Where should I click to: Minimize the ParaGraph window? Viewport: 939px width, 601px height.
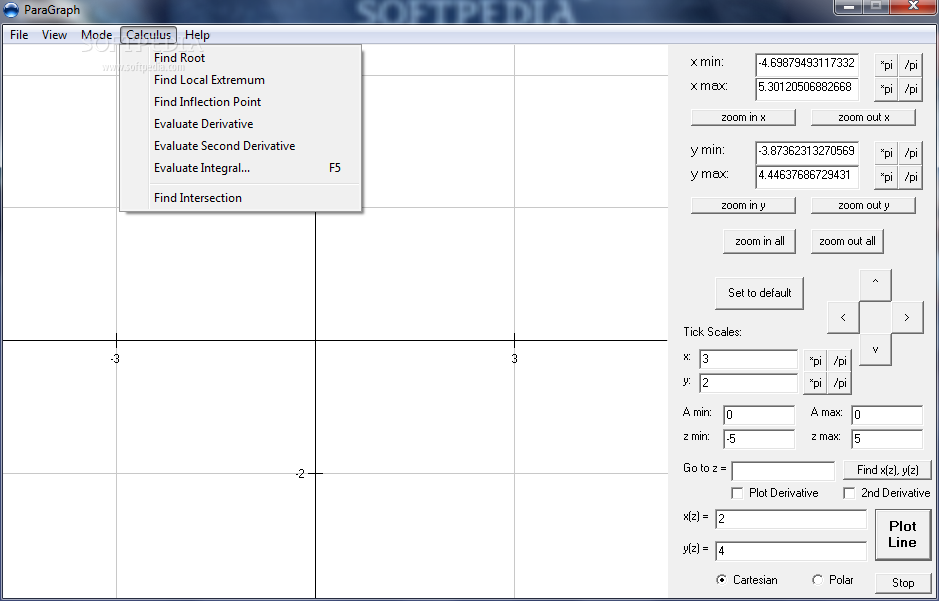tap(849, 6)
